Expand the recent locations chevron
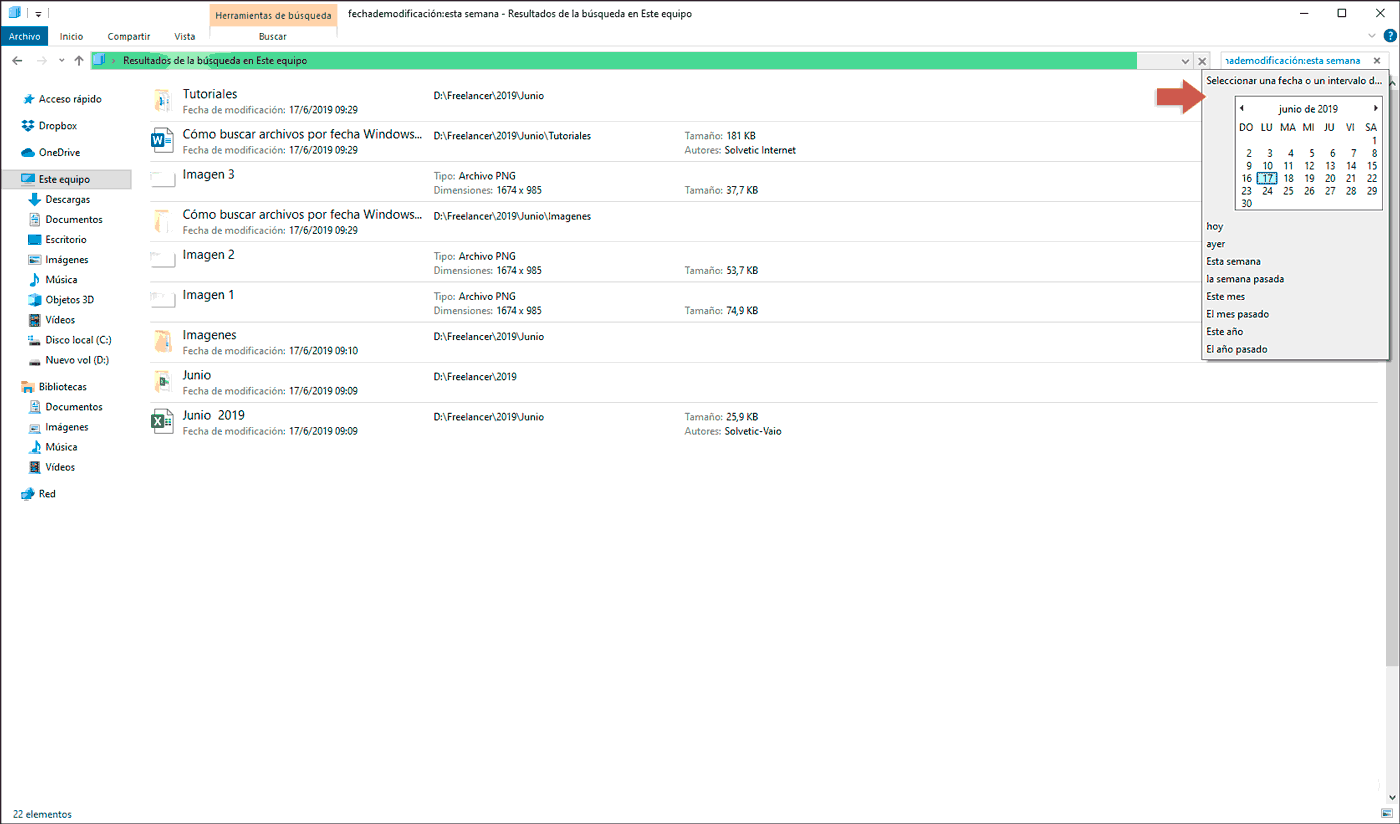This screenshot has height=824, width=1400. tap(59, 60)
